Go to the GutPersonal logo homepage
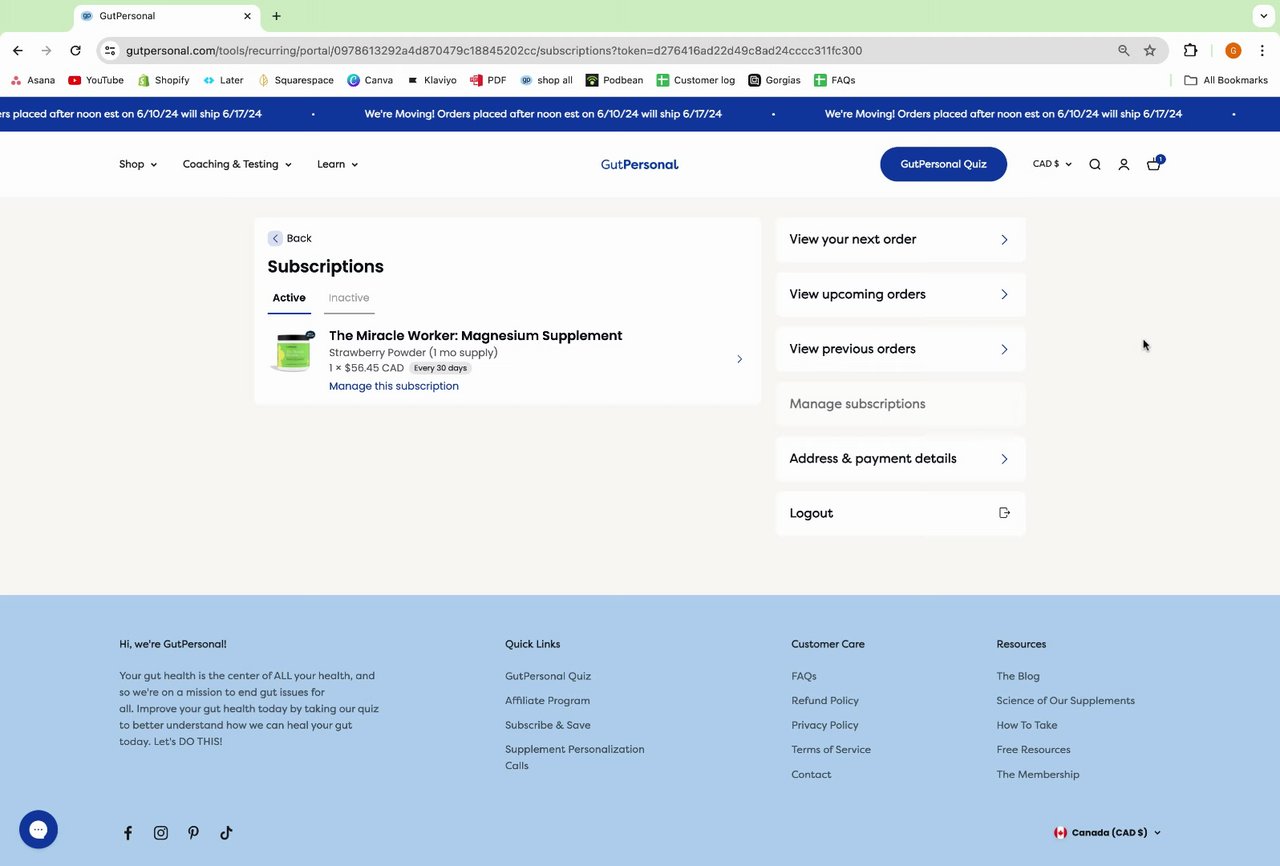The height and width of the screenshot is (866, 1280). 640,164
